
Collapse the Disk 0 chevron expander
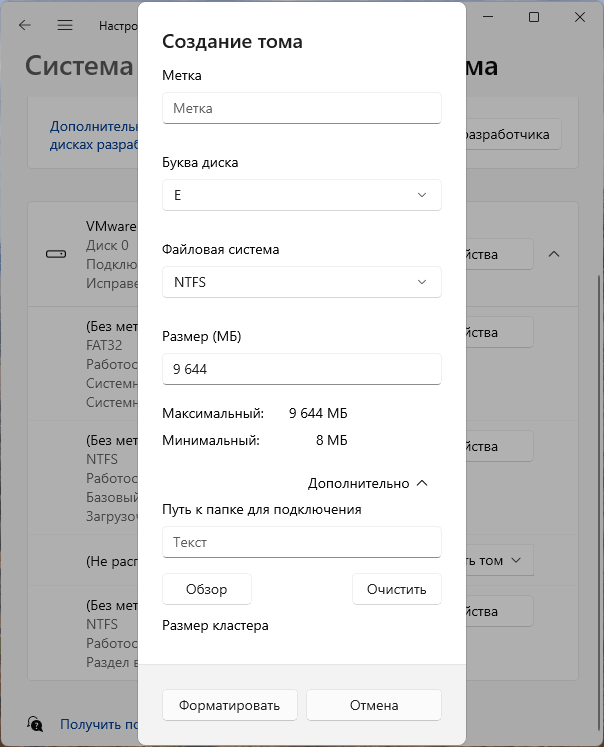[x=554, y=254]
